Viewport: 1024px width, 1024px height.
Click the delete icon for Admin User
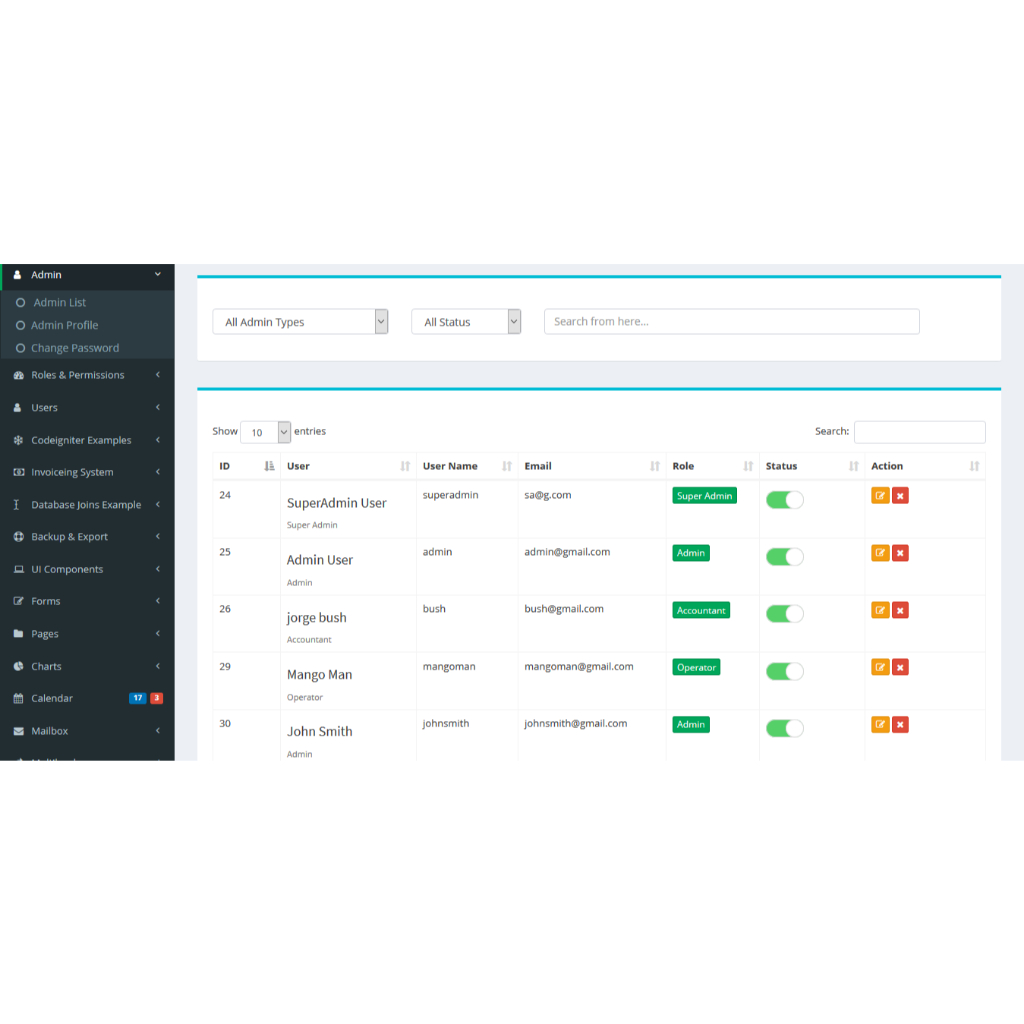click(x=900, y=553)
